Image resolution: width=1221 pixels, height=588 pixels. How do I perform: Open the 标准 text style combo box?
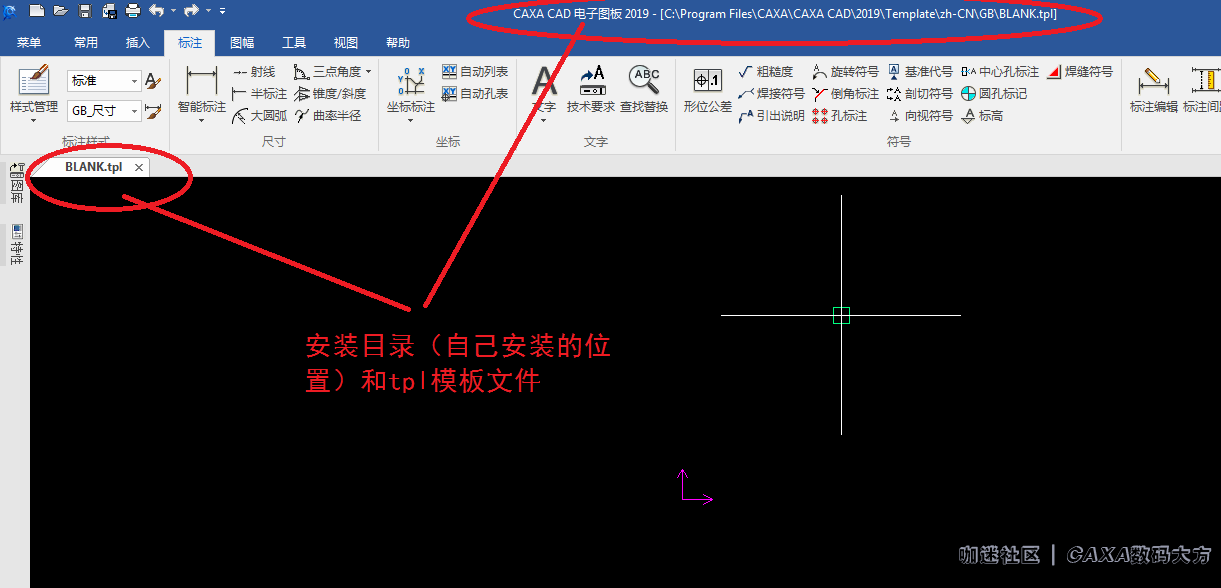point(104,81)
